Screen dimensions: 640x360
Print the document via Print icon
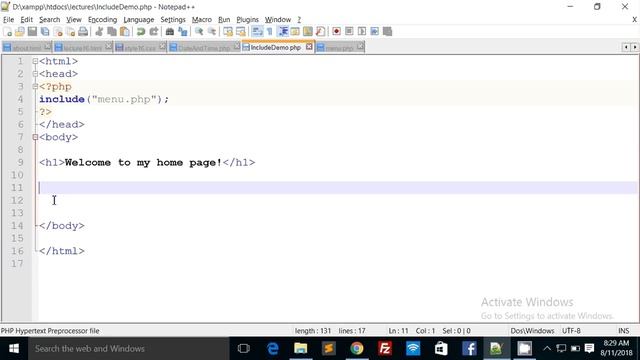[x=83, y=31]
